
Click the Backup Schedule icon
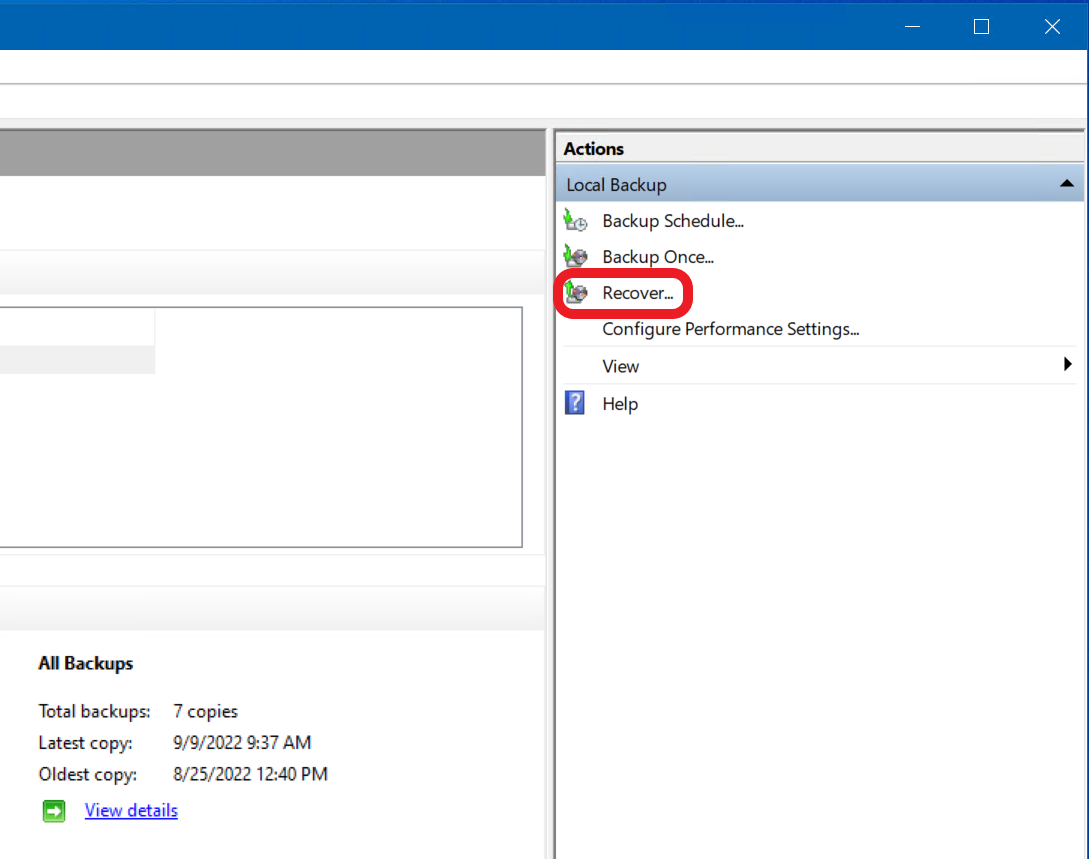tap(575, 221)
